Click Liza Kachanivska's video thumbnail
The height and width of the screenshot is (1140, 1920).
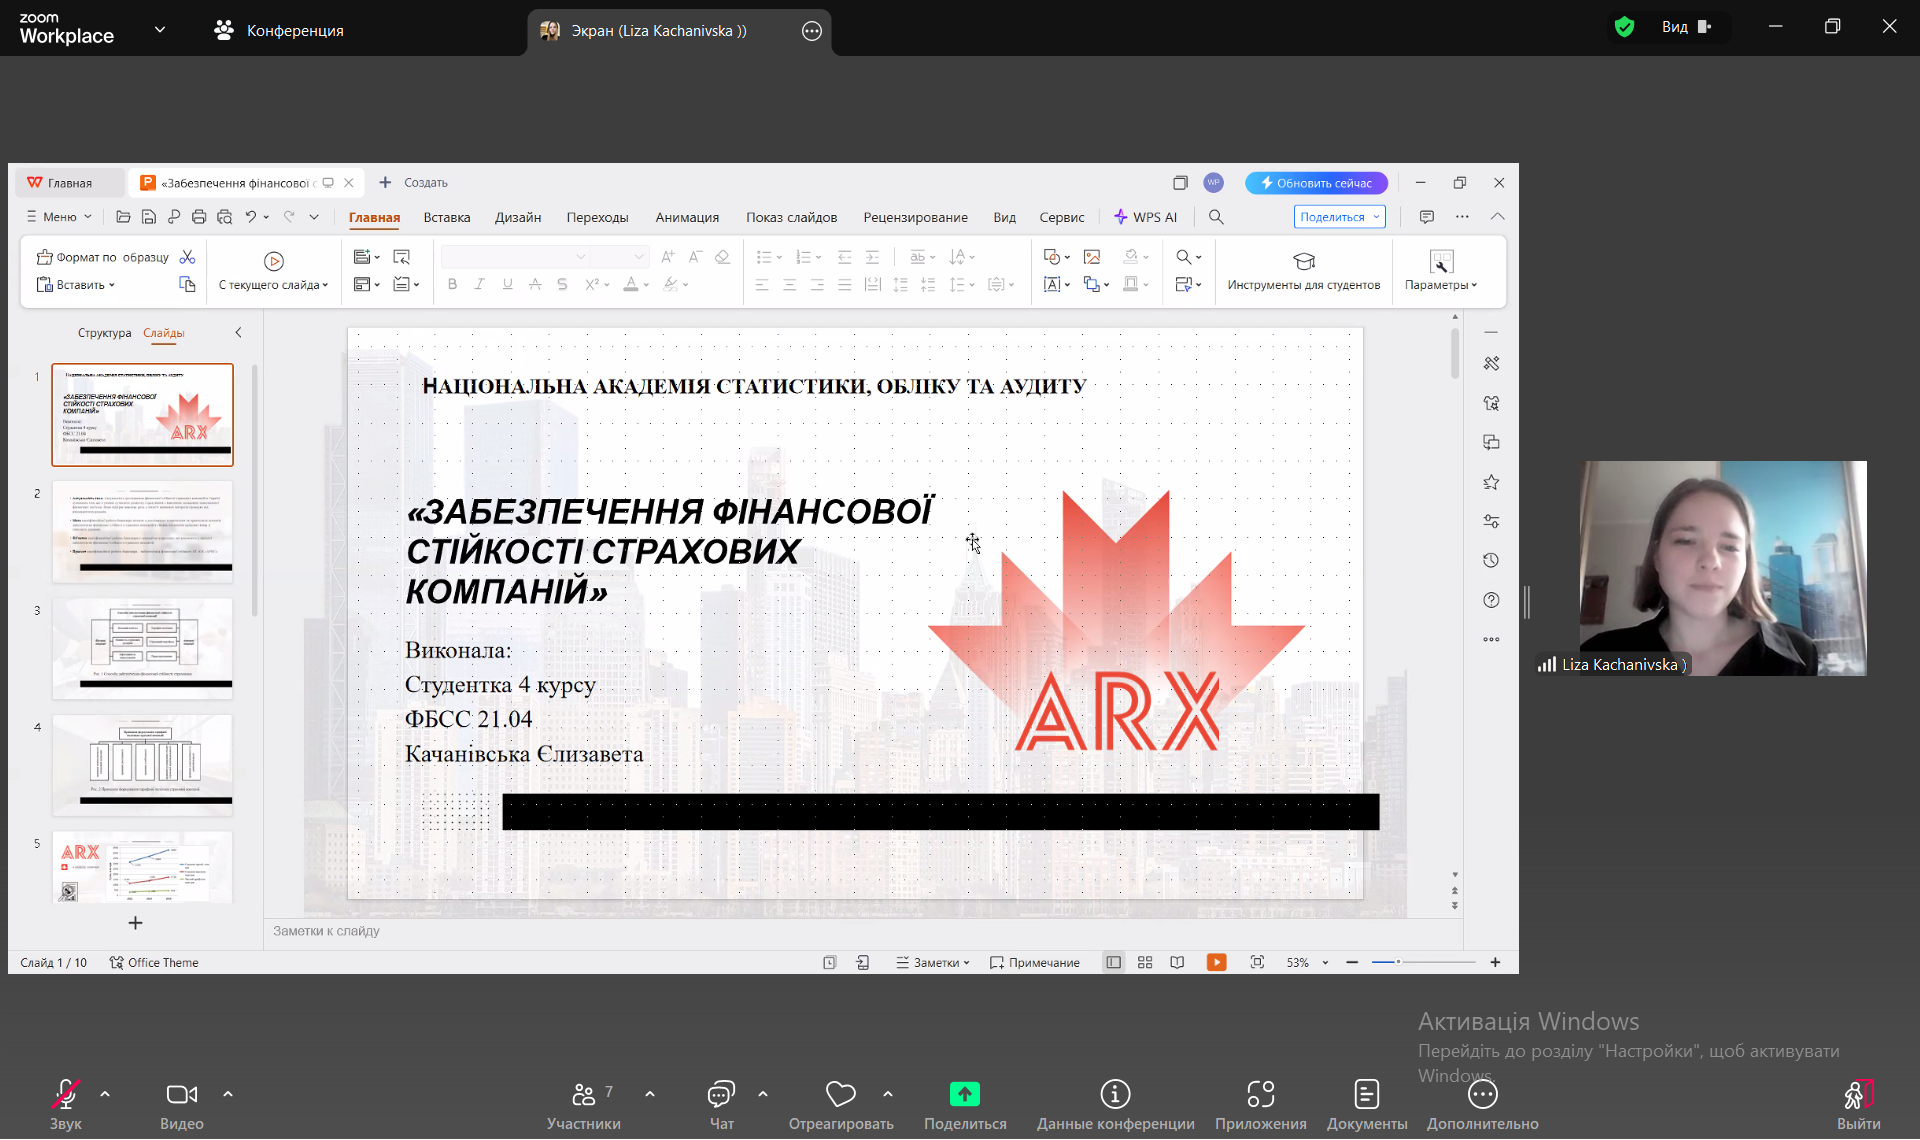[x=1722, y=568]
